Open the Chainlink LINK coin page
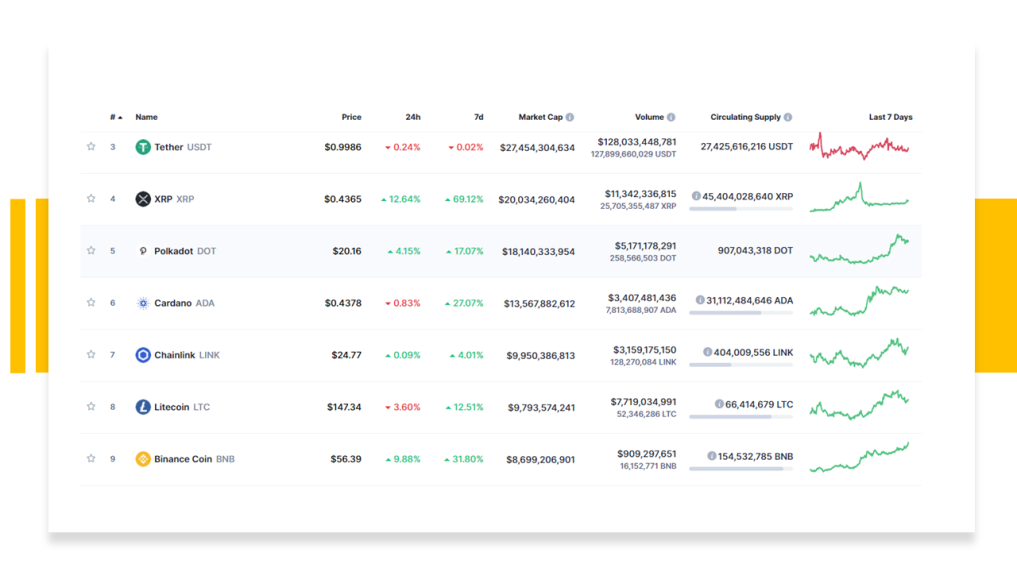1017x572 pixels. click(x=187, y=355)
